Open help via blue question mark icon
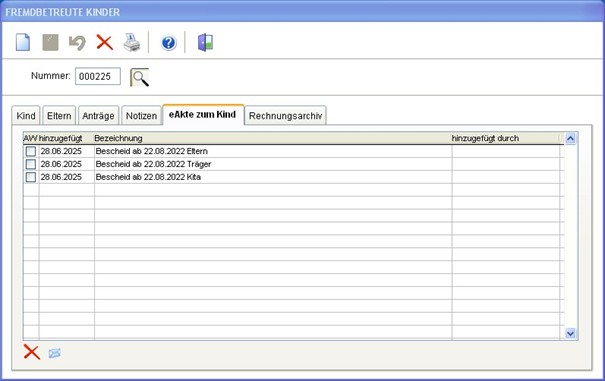The width and height of the screenshot is (605, 381). tap(169, 42)
